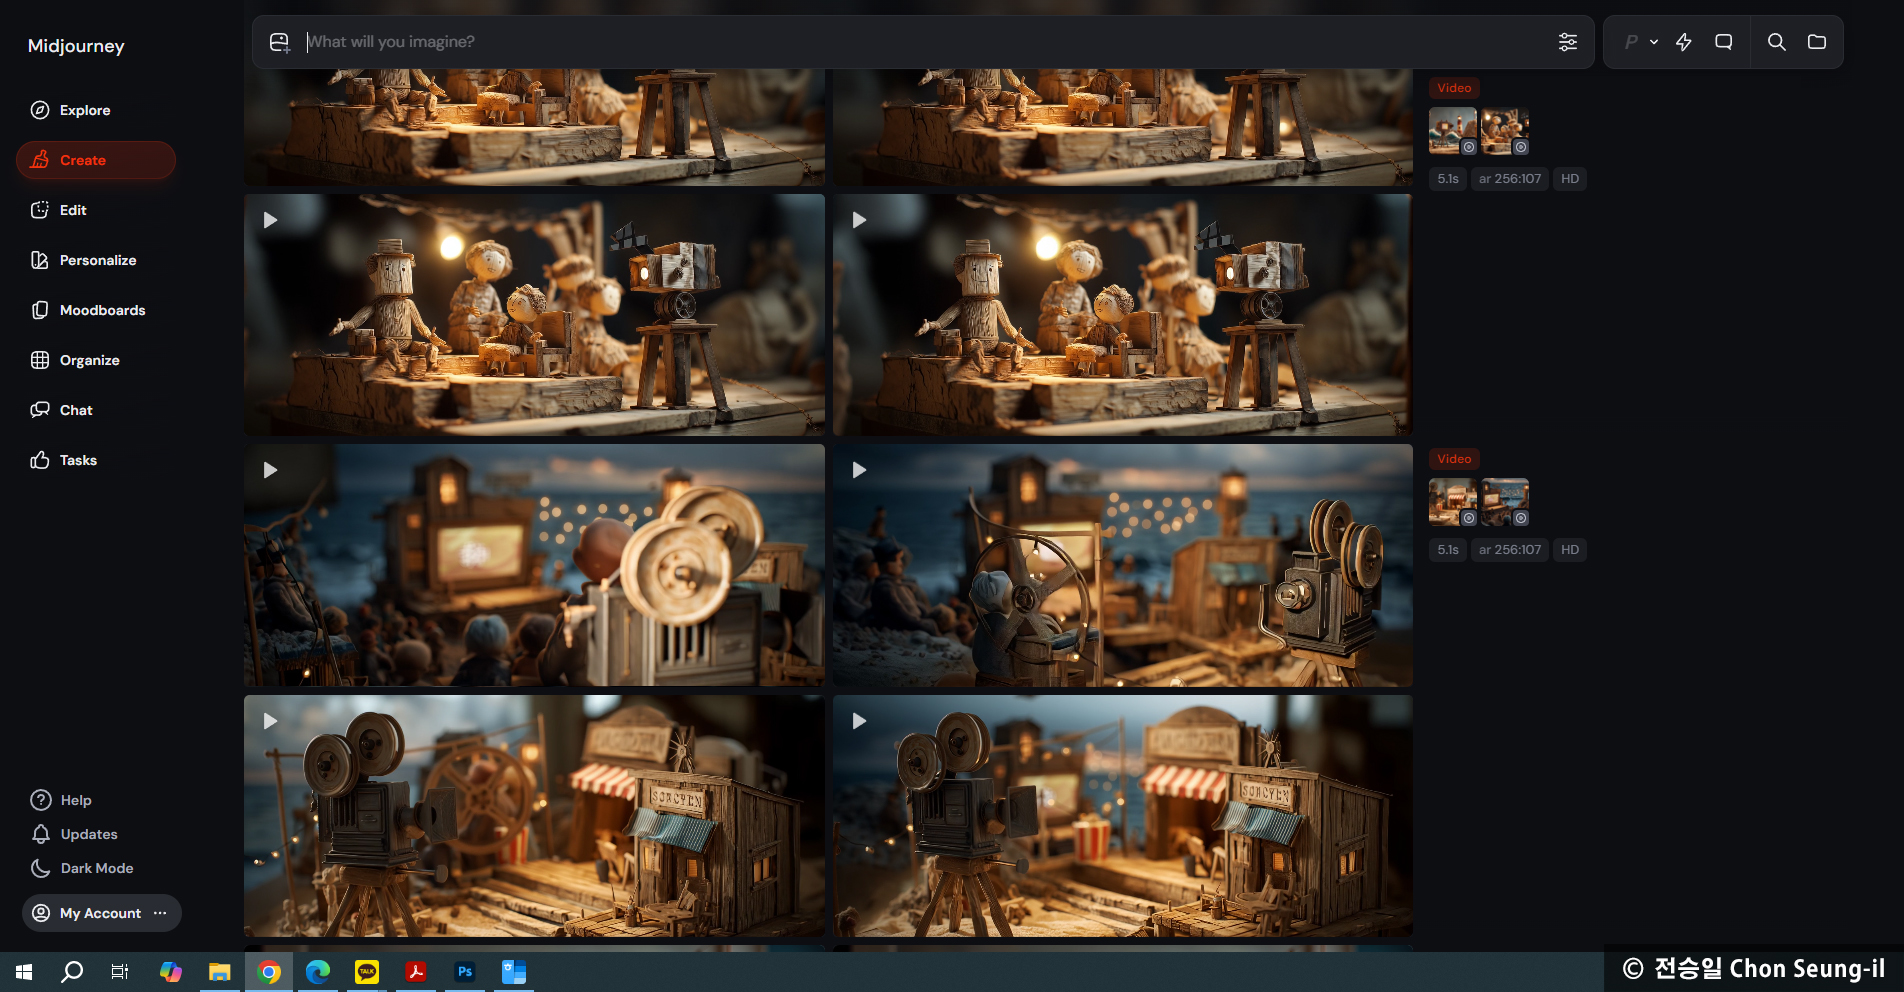The image size is (1904, 992).
Task: Play the left wooden puppets video
Action: pyautogui.click(x=534, y=315)
